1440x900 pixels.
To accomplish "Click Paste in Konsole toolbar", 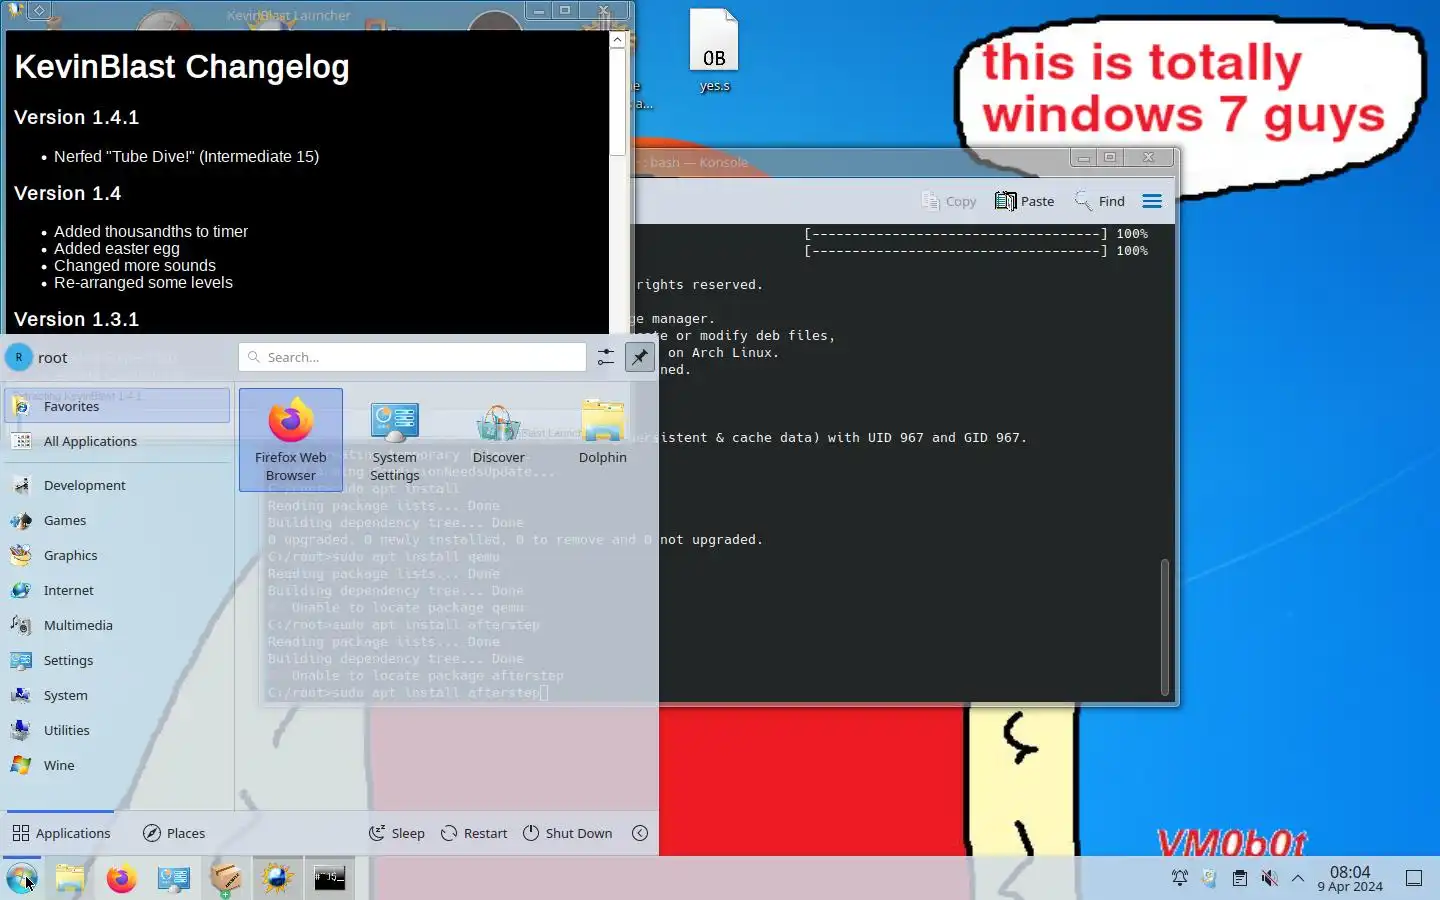I will [x=1025, y=201].
